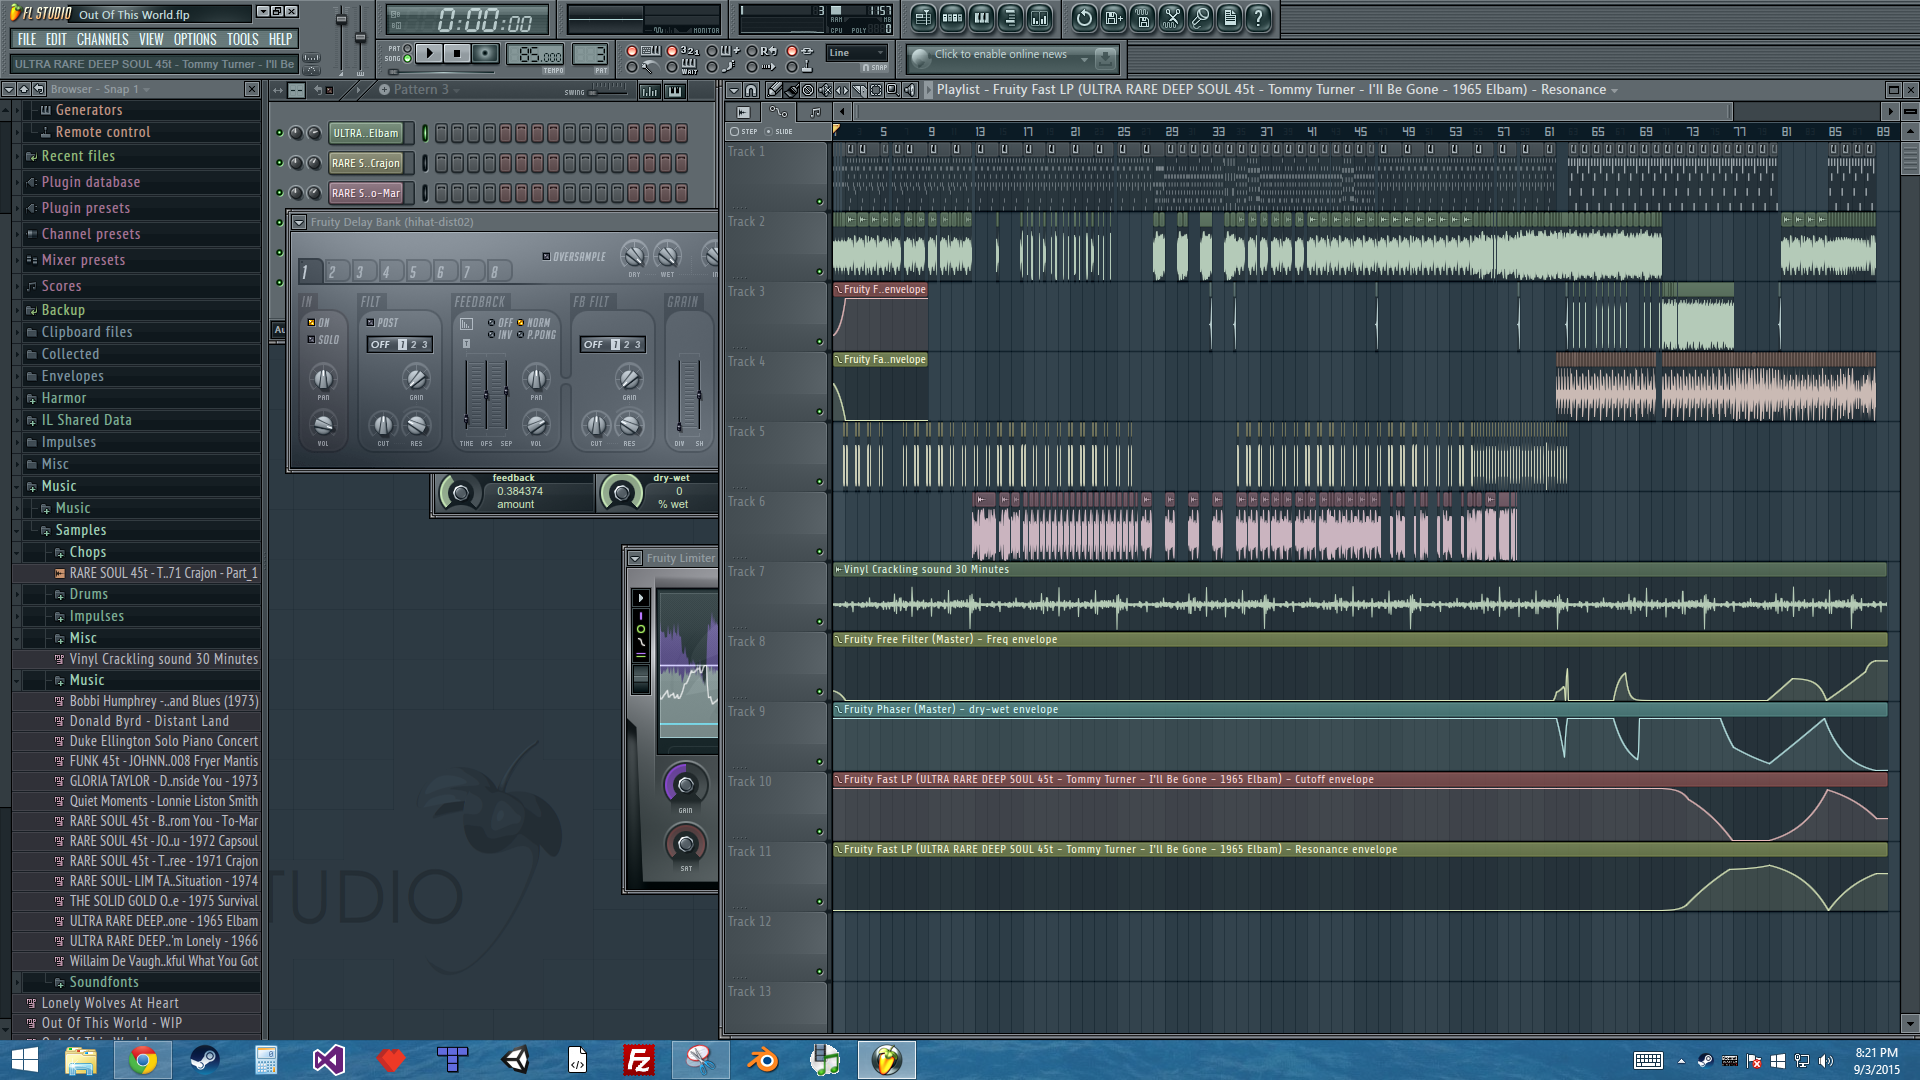Toggle the browser panel button
Screen dimensions: 1920x1080
click(1010, 18)
